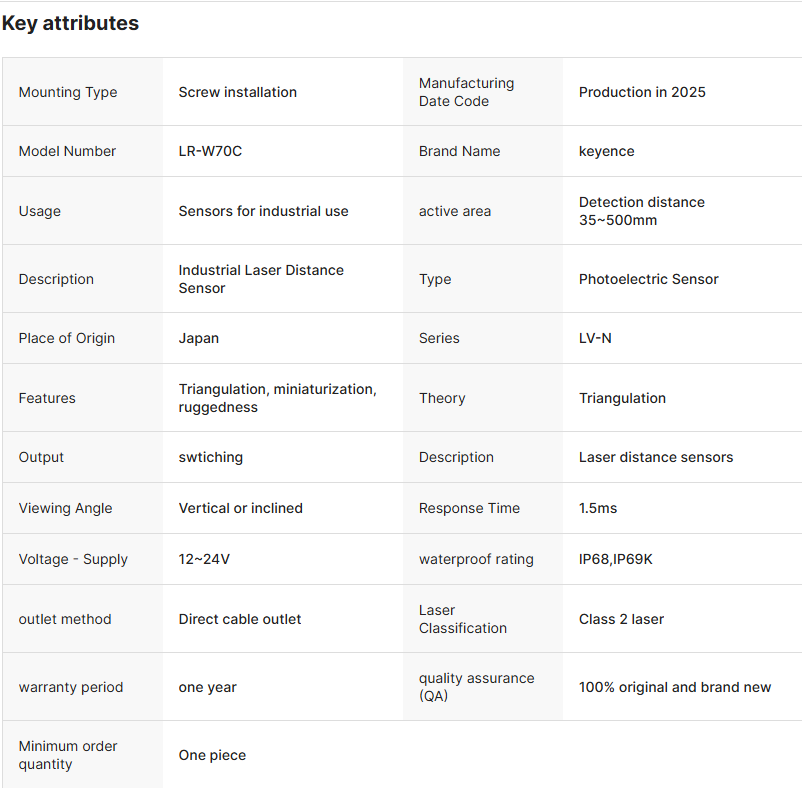Image resolution: width=802 pixels, height=788 pixels.
Task: Select the LV-N series value
Action: (x=595, y=338)
